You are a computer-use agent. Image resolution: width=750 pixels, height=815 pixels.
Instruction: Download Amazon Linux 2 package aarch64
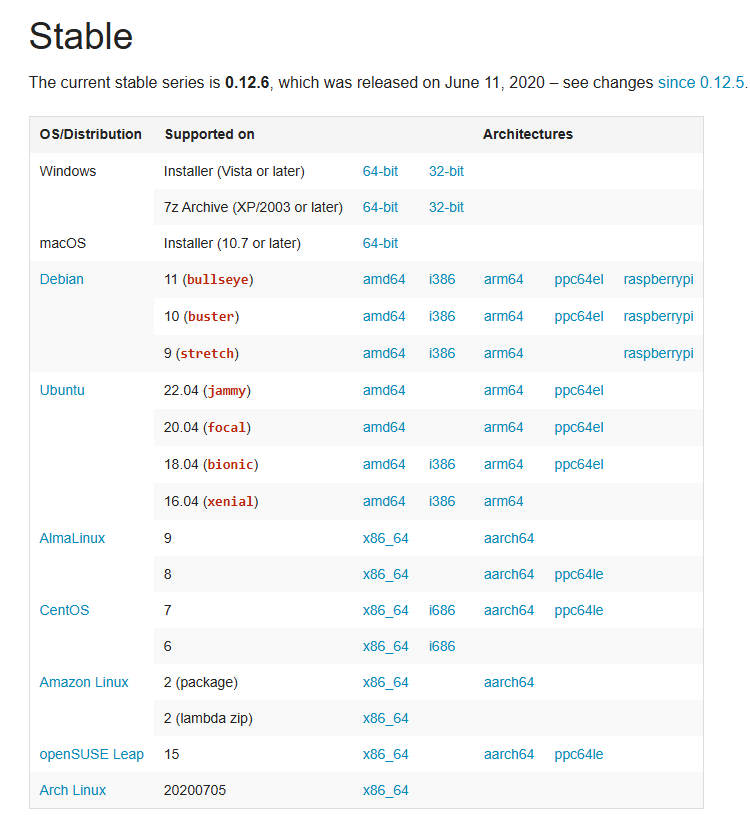click(x=508, y=682)
